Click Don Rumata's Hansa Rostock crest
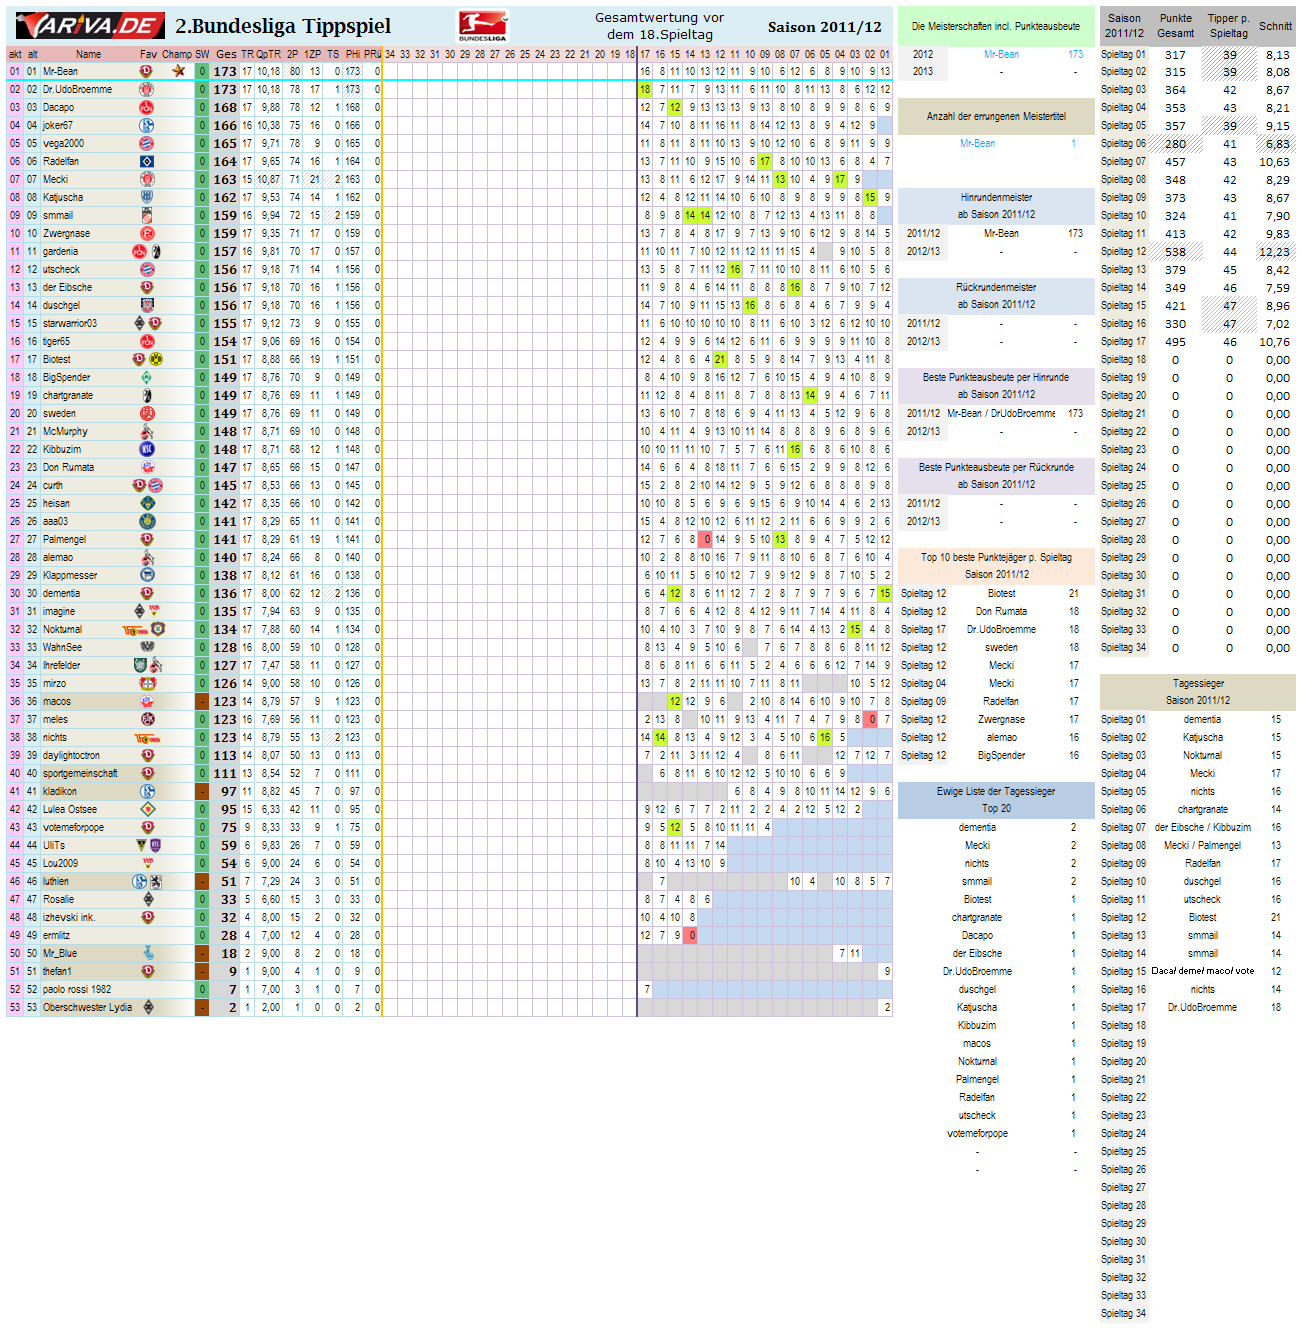Image resolution: width=1302 pixels, height=1329 pixels. (147, 467)
